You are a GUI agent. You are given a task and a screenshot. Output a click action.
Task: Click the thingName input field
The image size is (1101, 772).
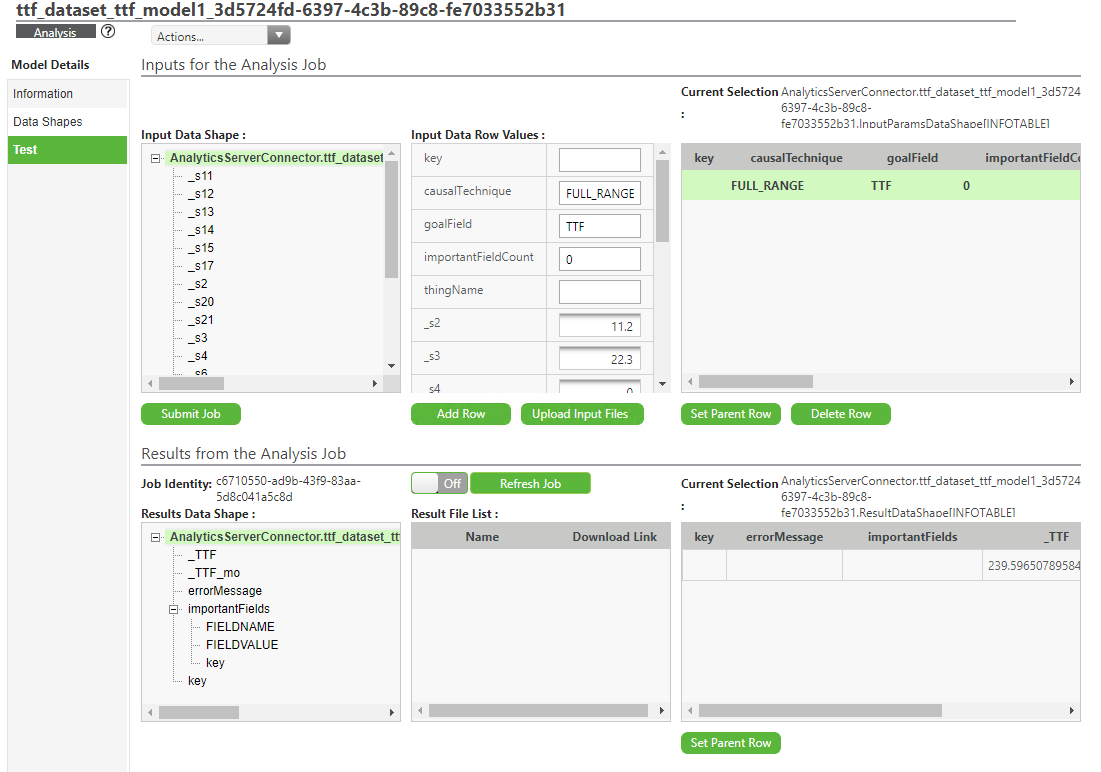pos(599,291)
